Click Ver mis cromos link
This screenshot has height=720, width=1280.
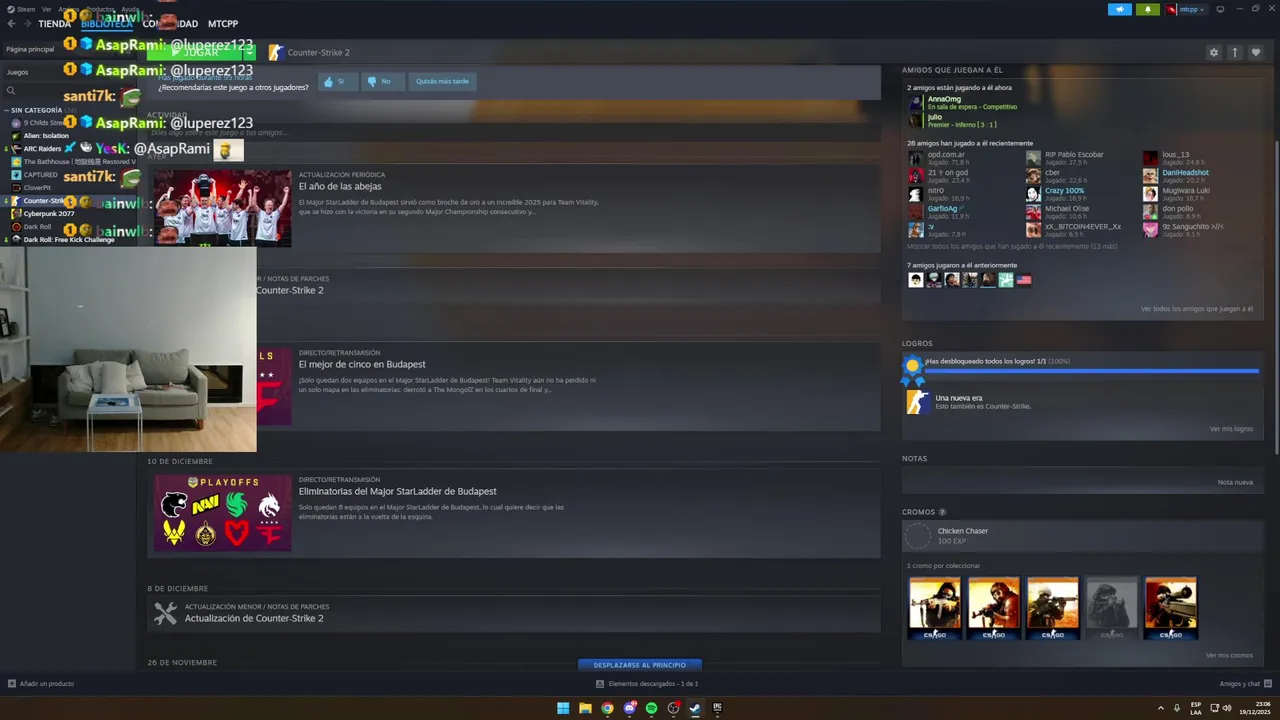pos(1229,656)
